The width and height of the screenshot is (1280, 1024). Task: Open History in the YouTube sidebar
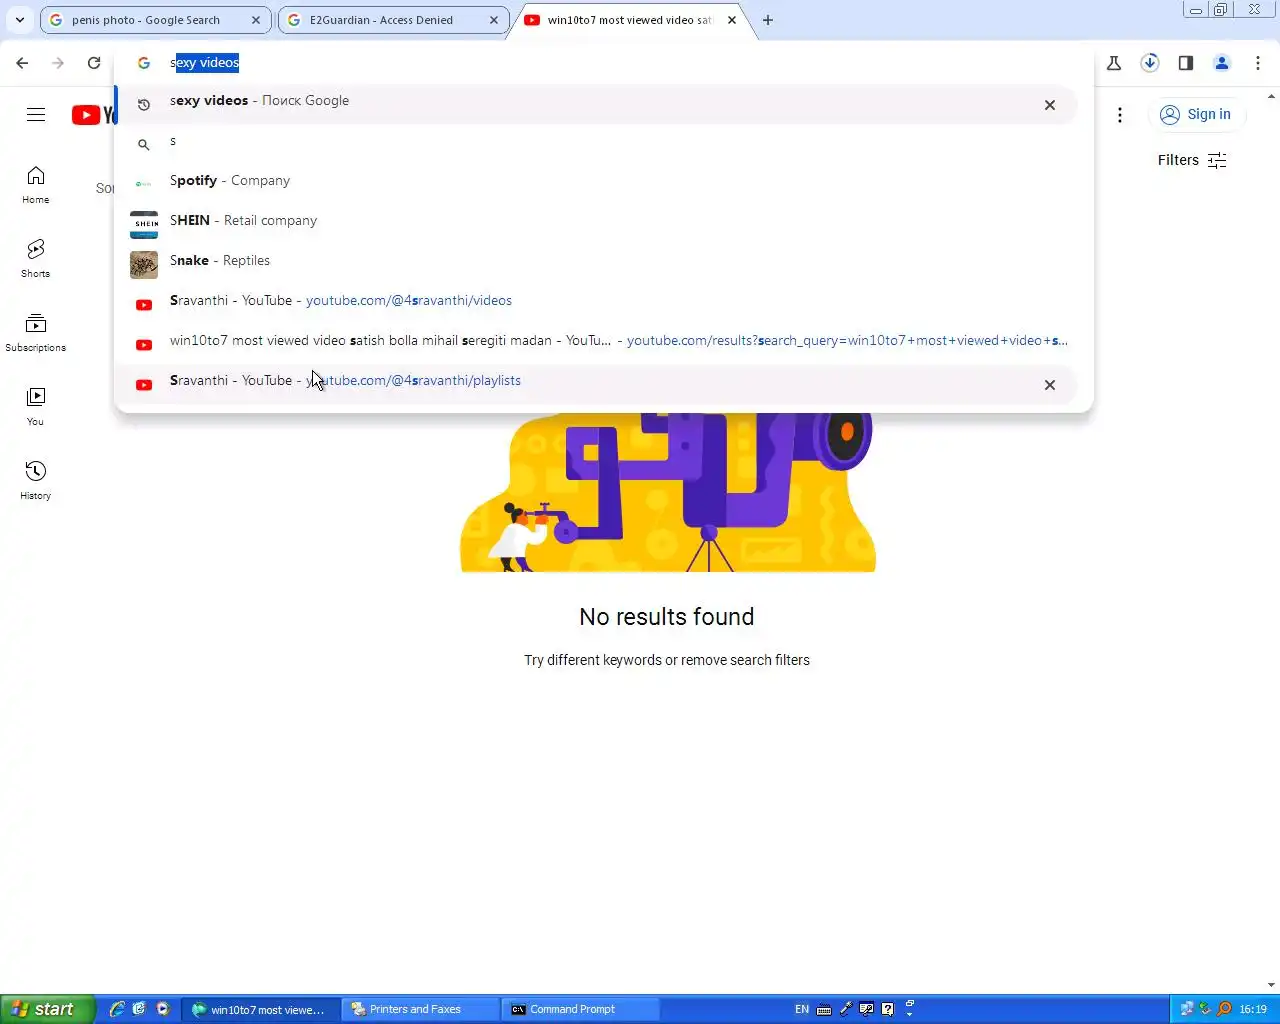coord(36,481)
